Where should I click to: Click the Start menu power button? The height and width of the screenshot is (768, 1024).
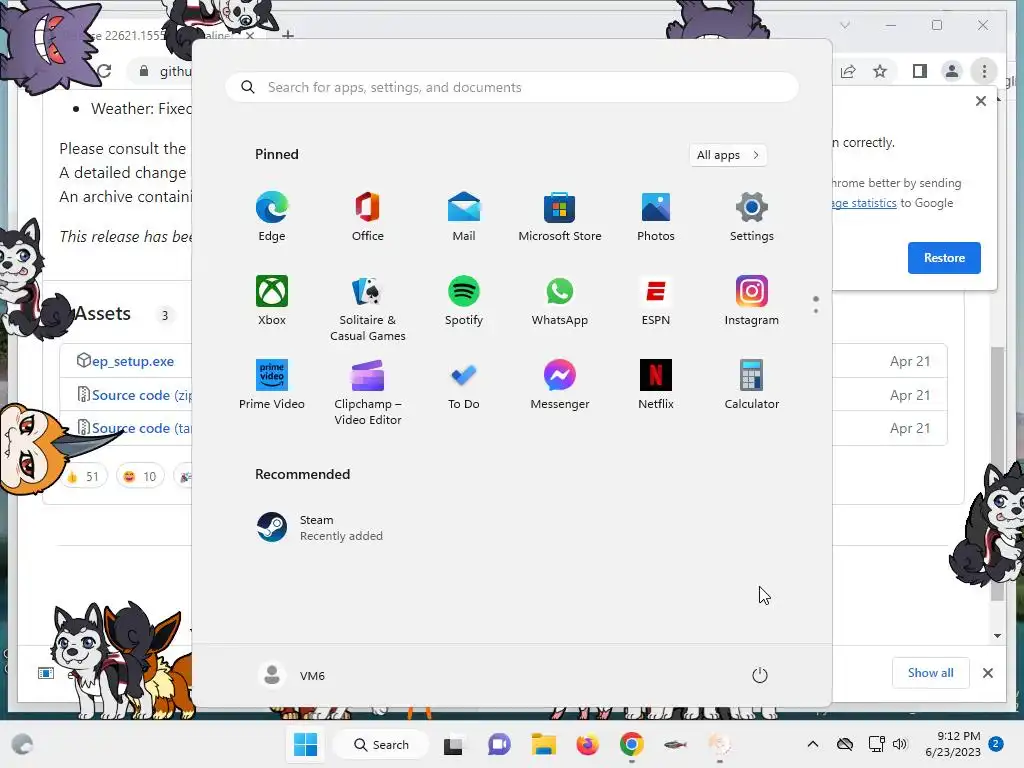(x=760, y=675)
